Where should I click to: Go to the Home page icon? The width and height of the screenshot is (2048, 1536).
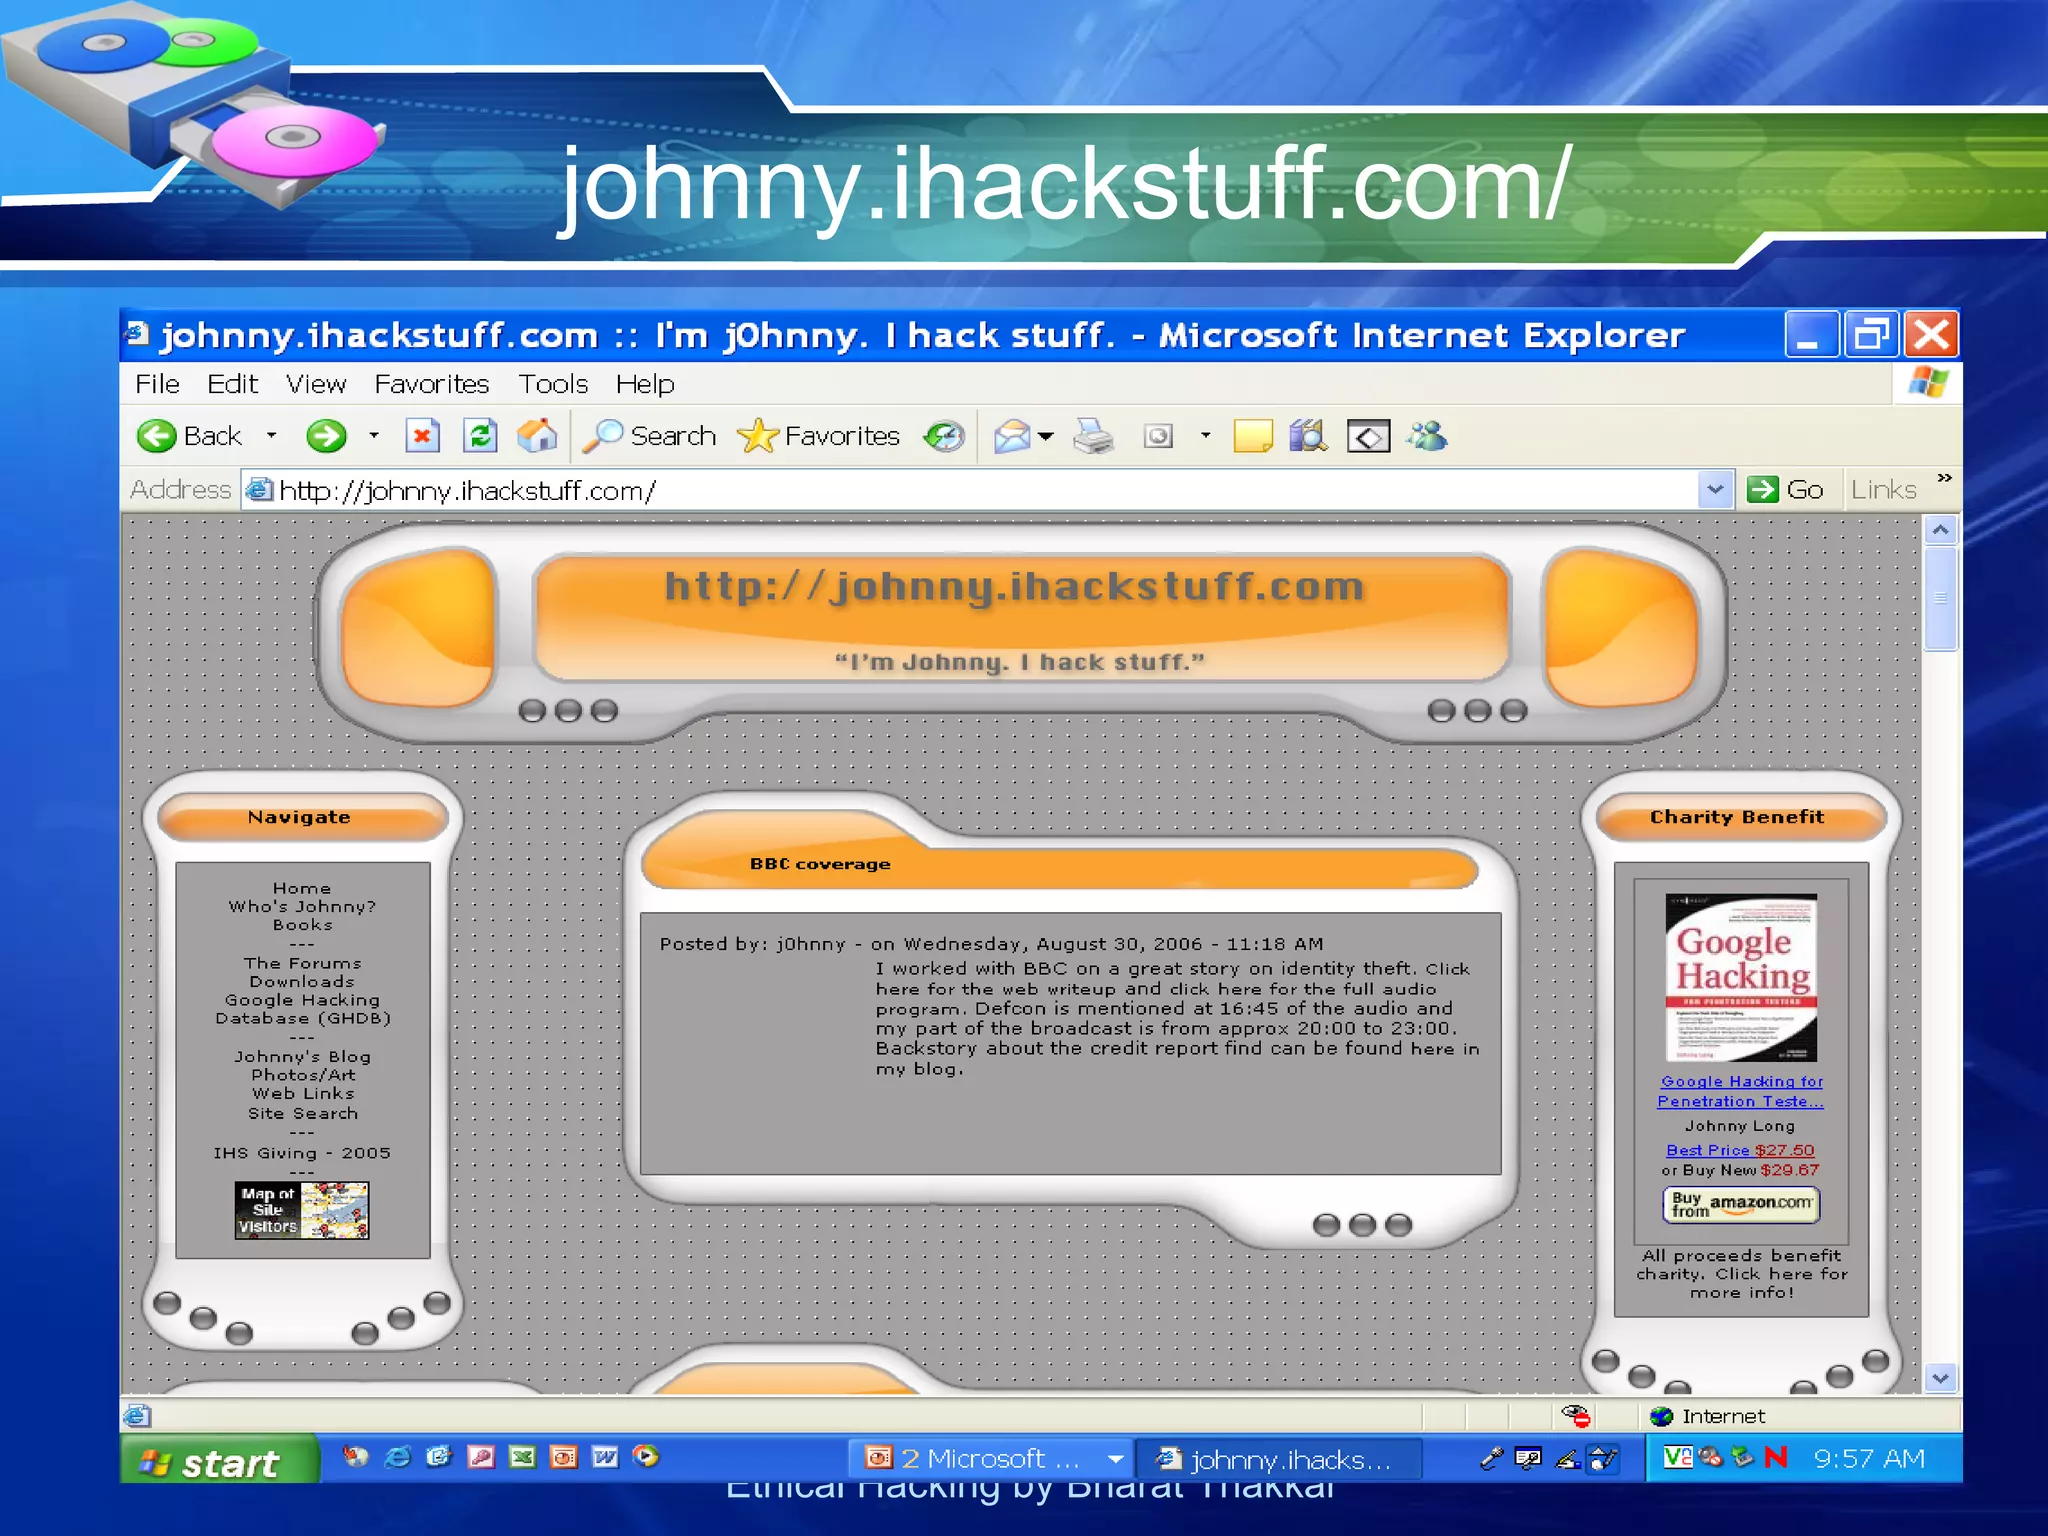pos(537,436)
